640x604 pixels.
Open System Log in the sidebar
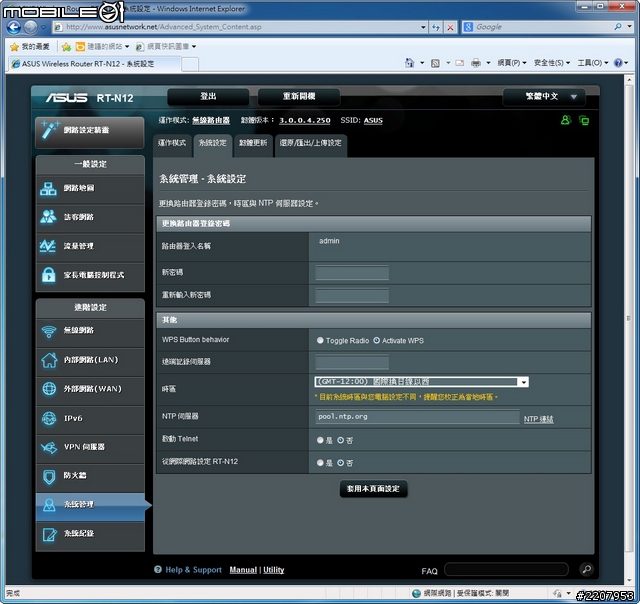(90, 534)
